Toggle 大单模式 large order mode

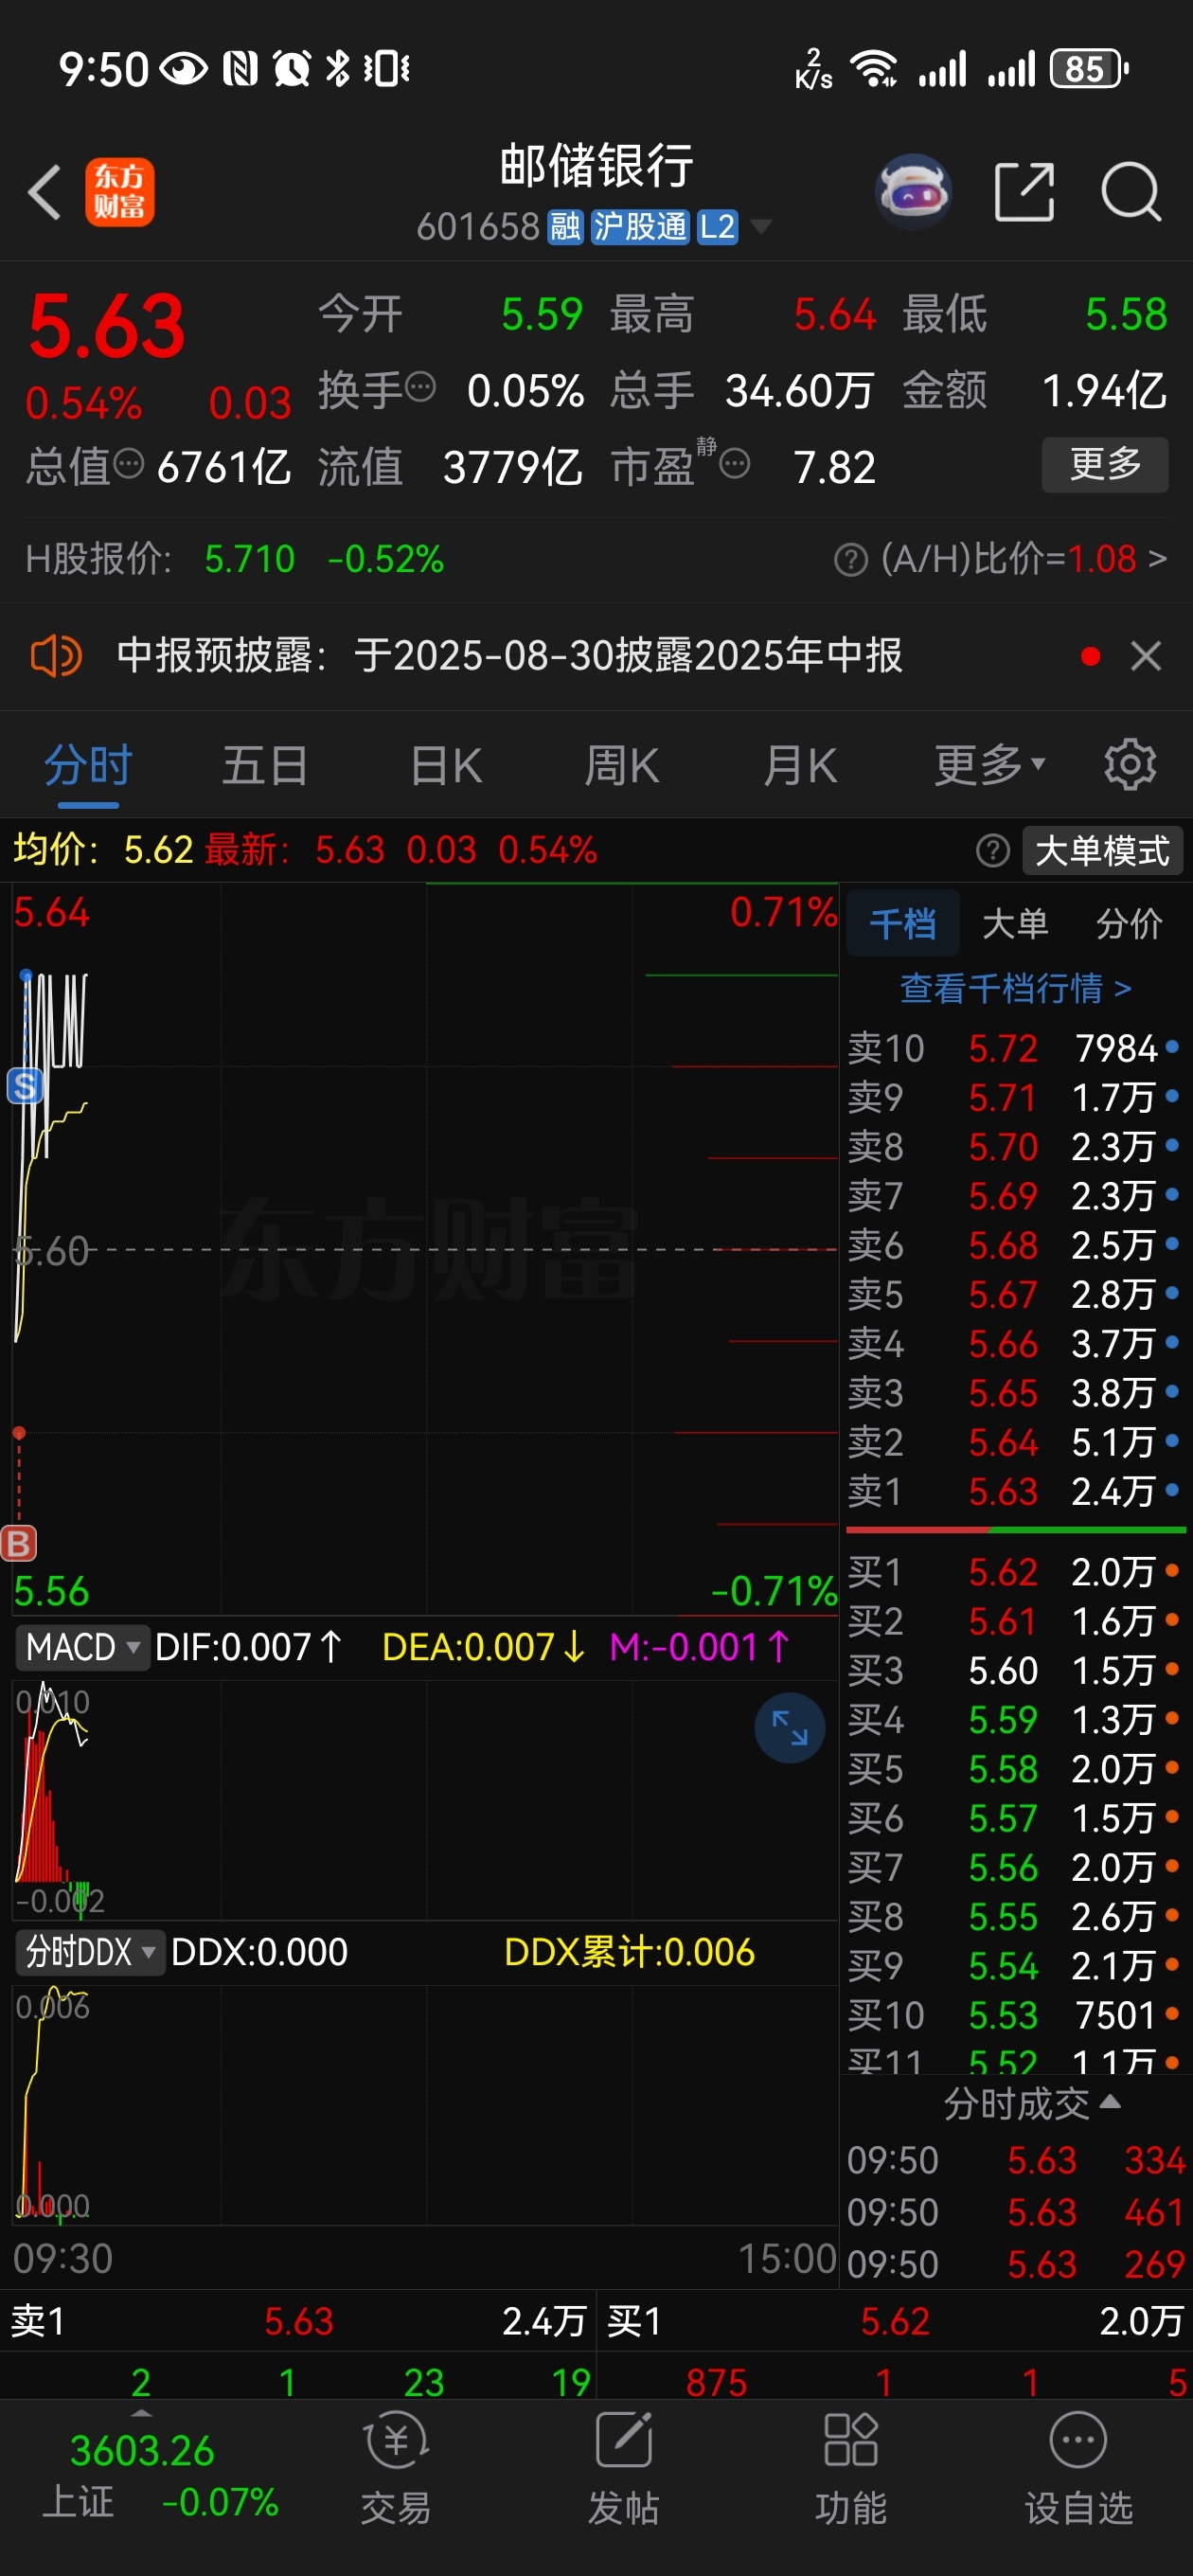[1102, 851]
